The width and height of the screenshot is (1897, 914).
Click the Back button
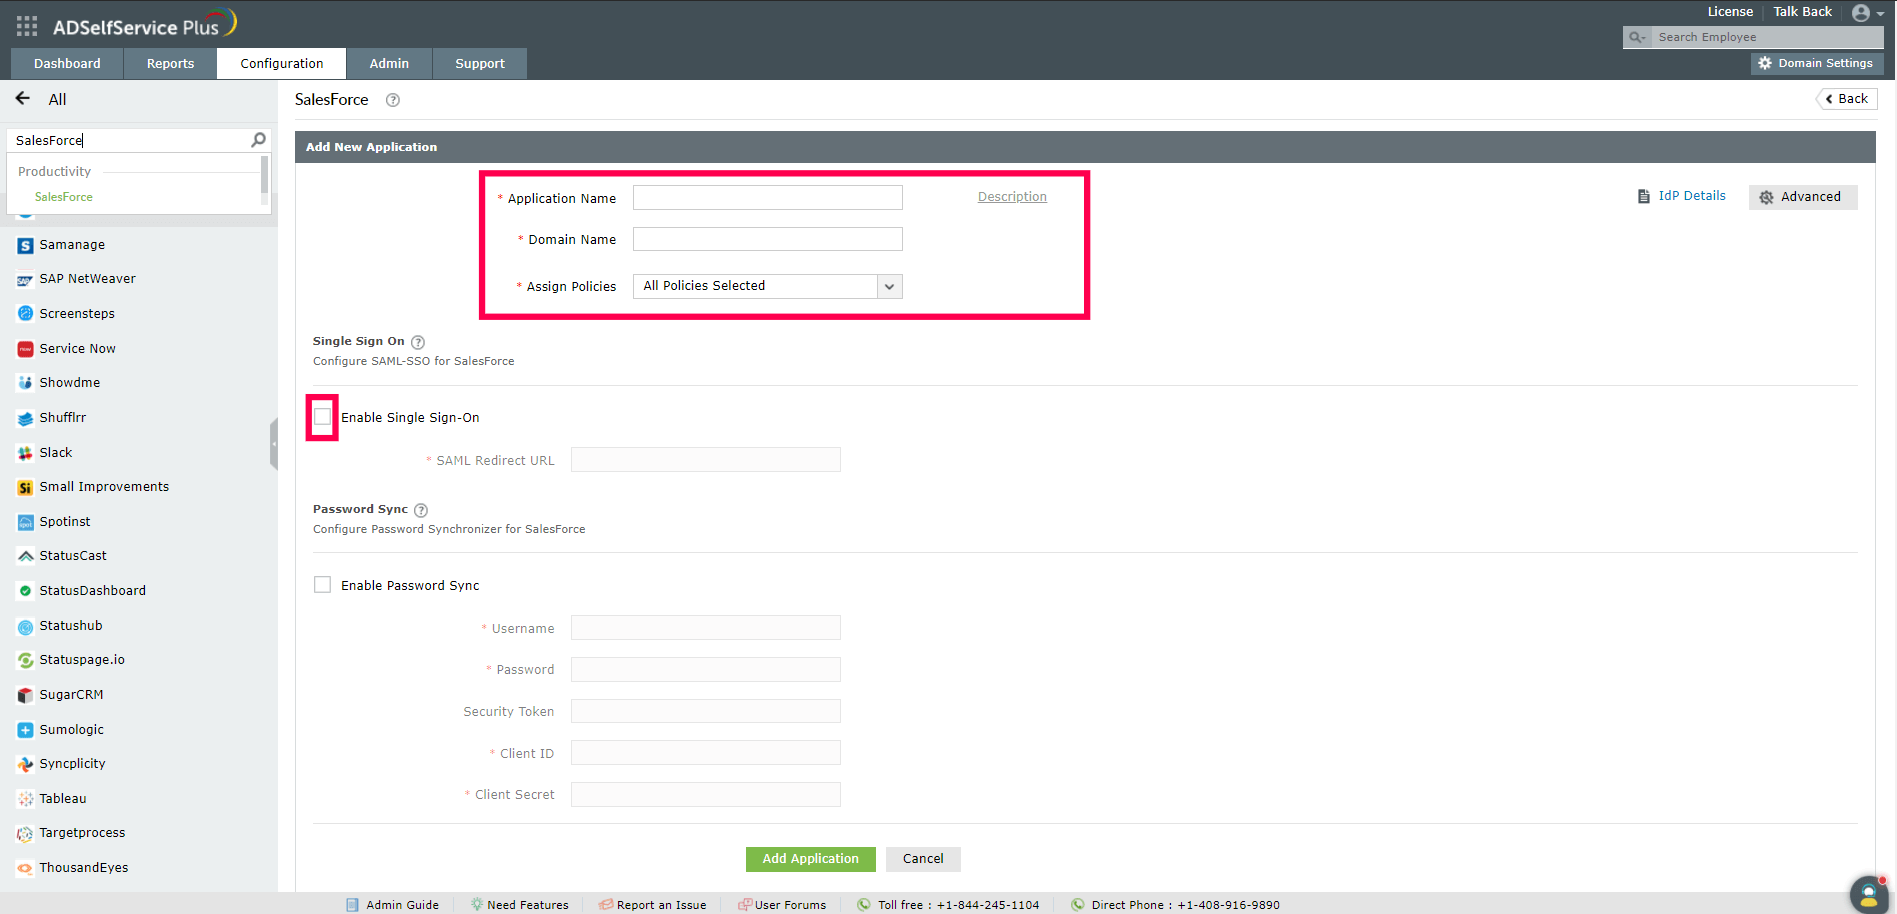(x=1847, y=99)
